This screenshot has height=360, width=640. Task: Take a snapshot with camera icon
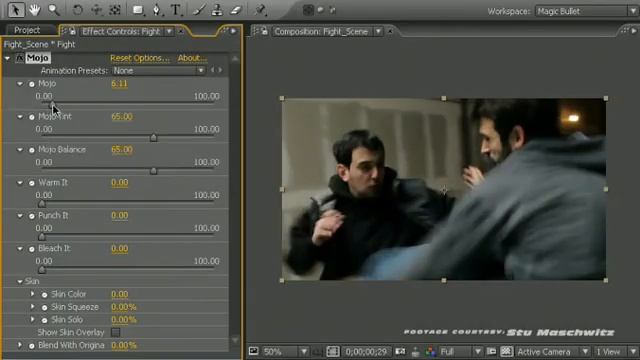[400, 351]
